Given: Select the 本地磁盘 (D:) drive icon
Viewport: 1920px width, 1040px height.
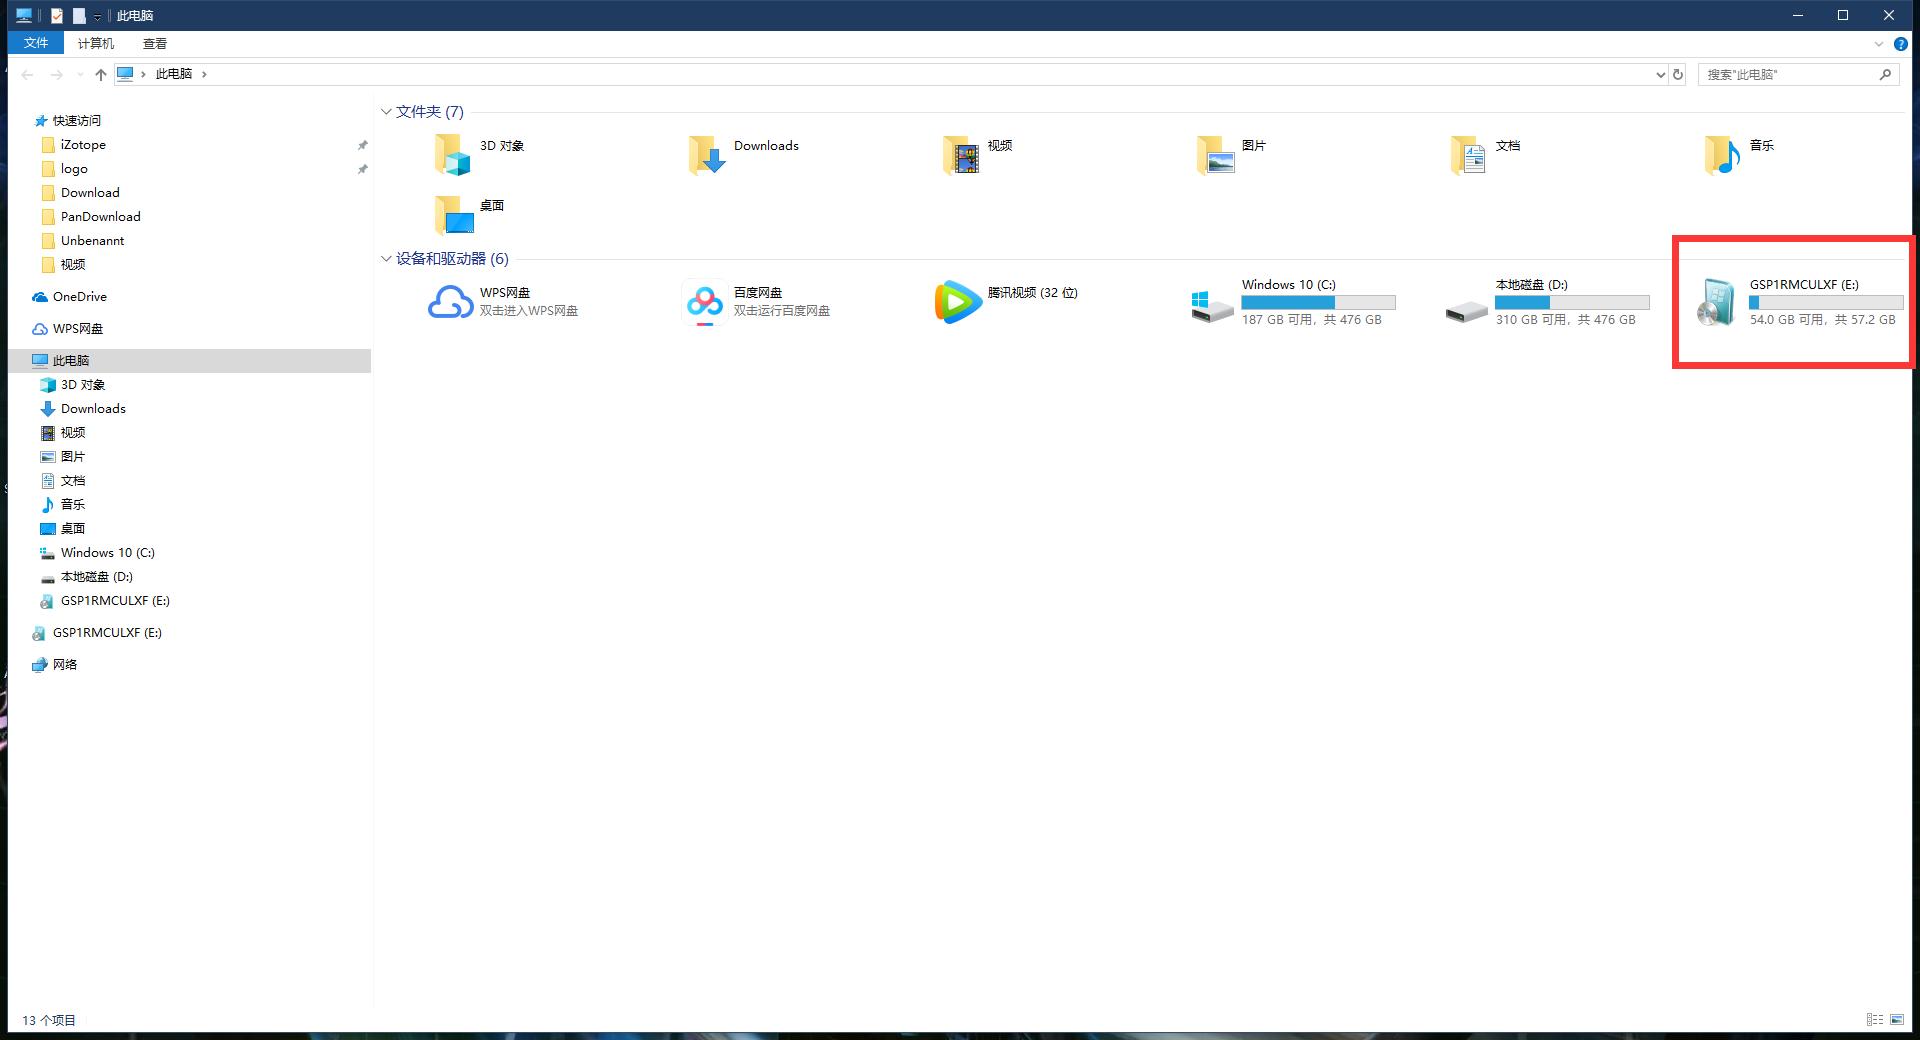Looking at the screenshot, I should click(1466, 305).
